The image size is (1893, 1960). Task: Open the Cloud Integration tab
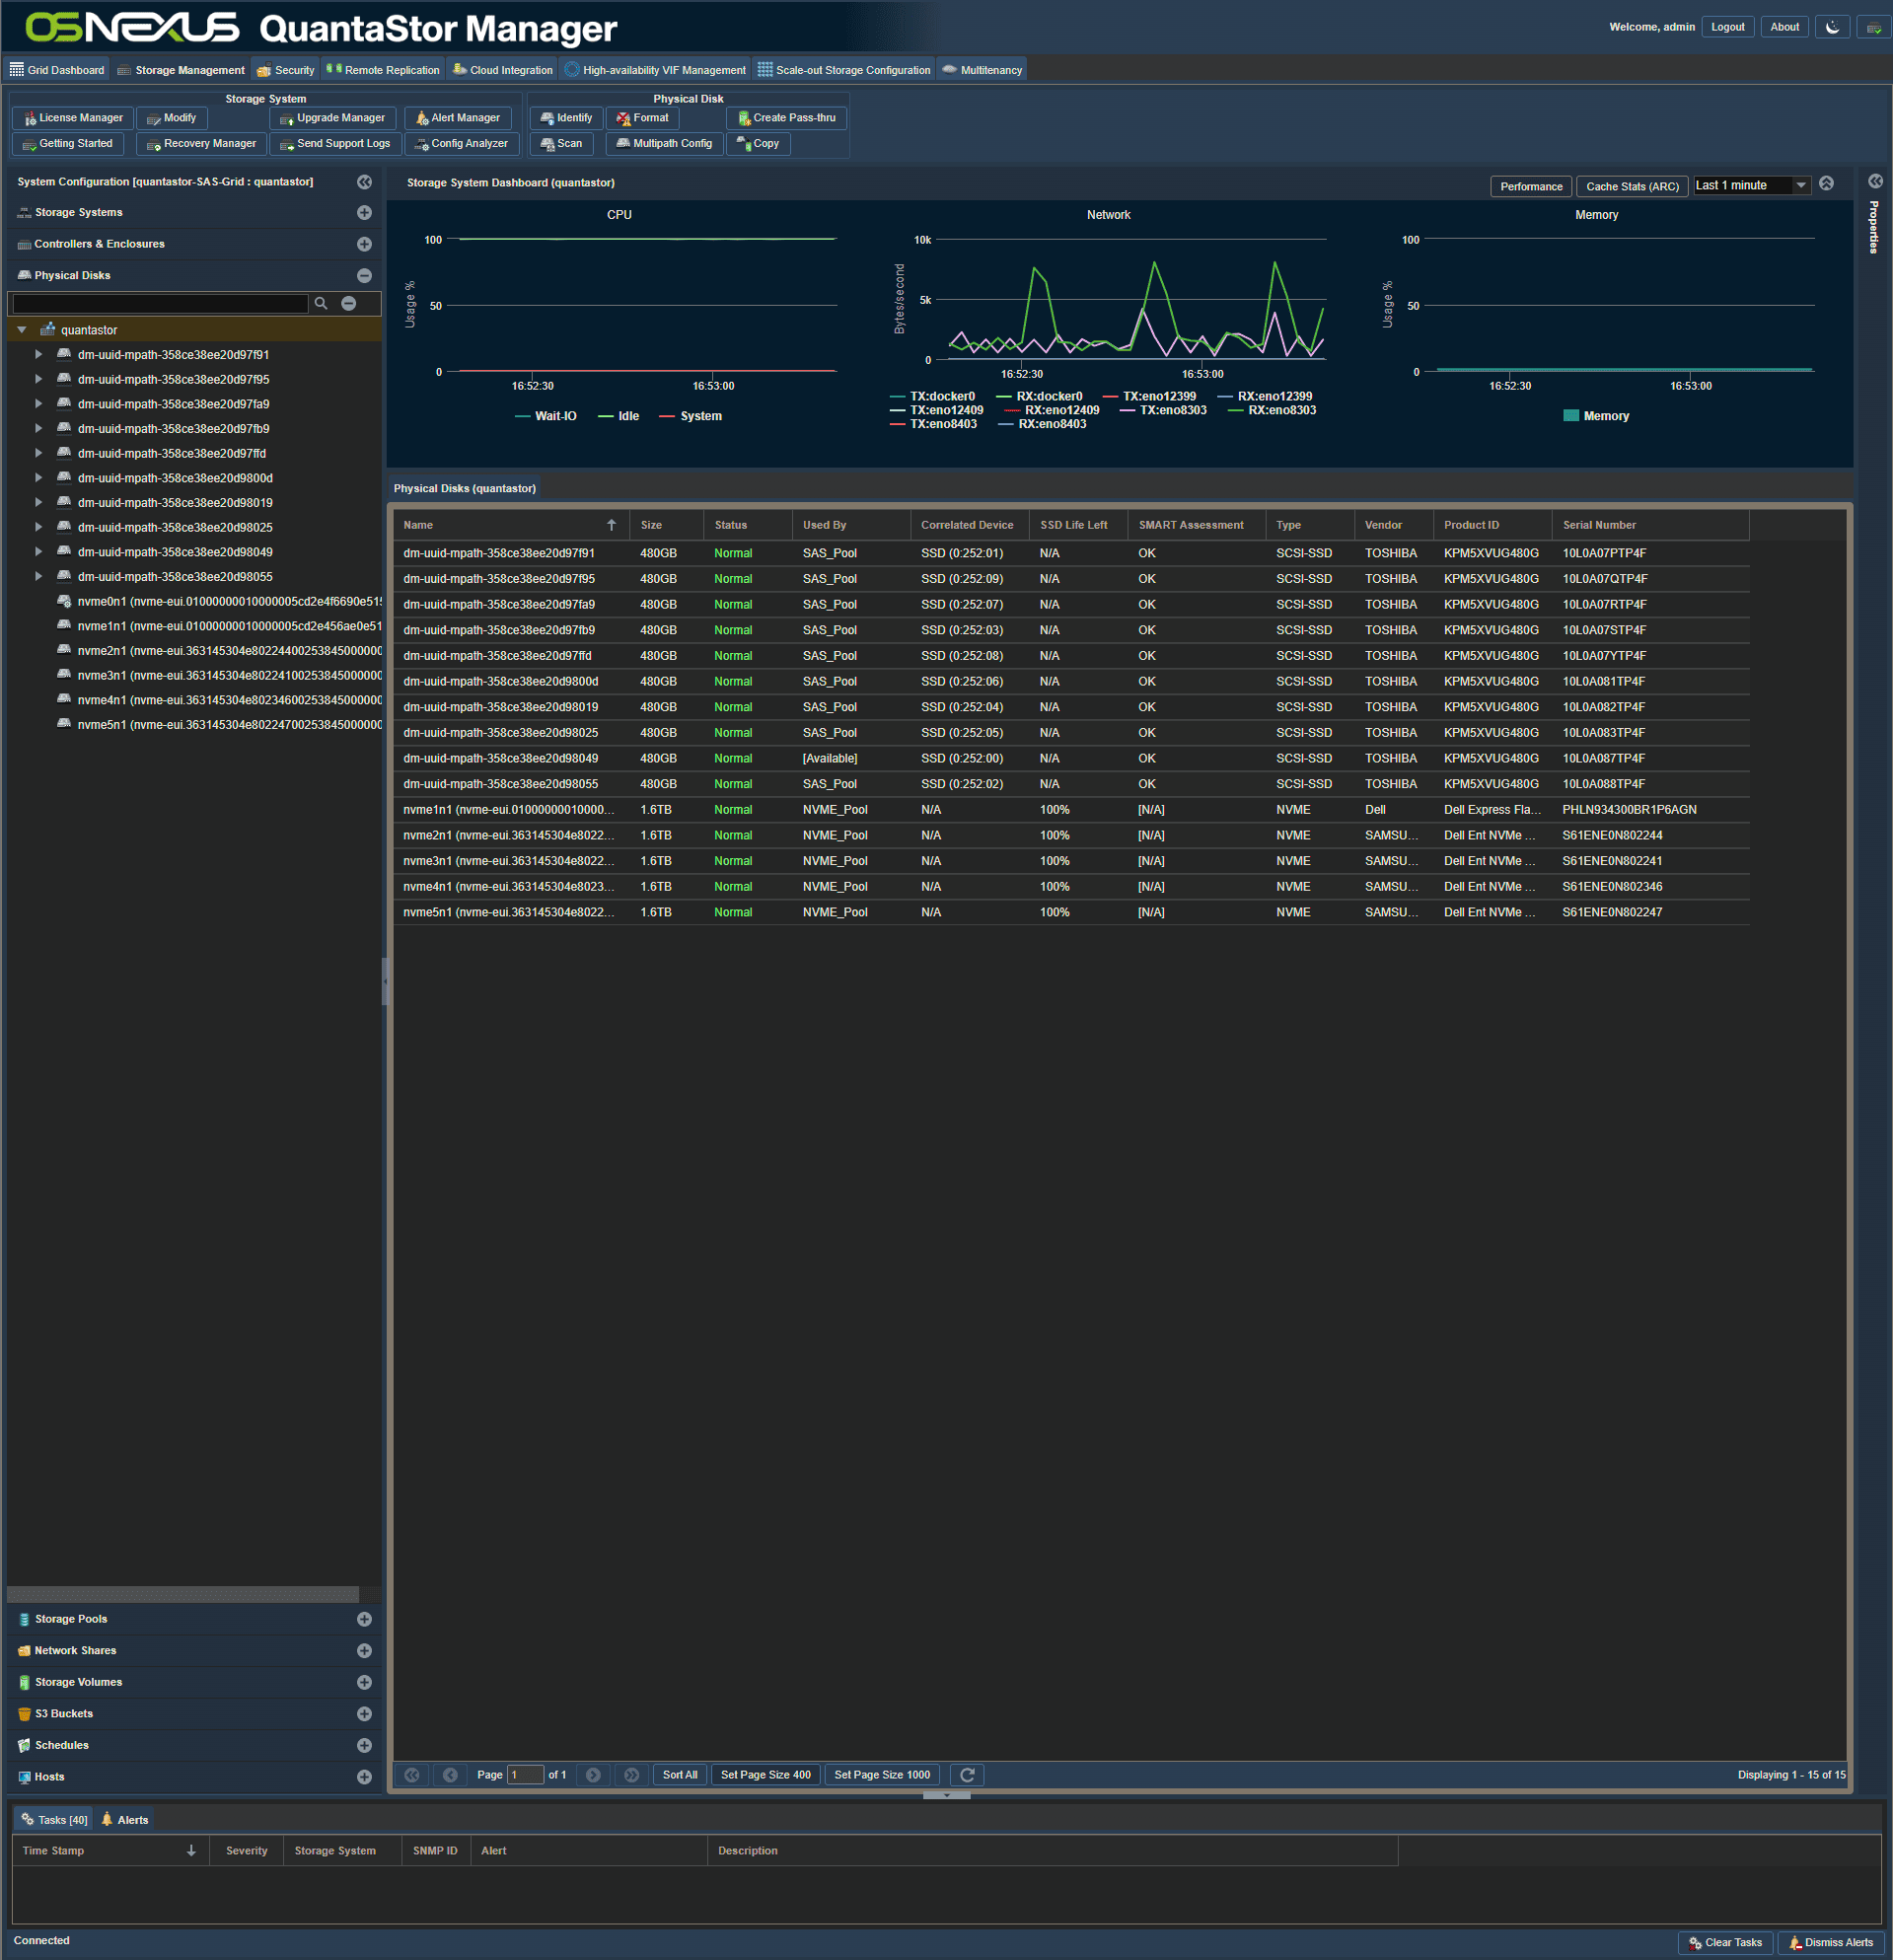click(x=502, y=70)
